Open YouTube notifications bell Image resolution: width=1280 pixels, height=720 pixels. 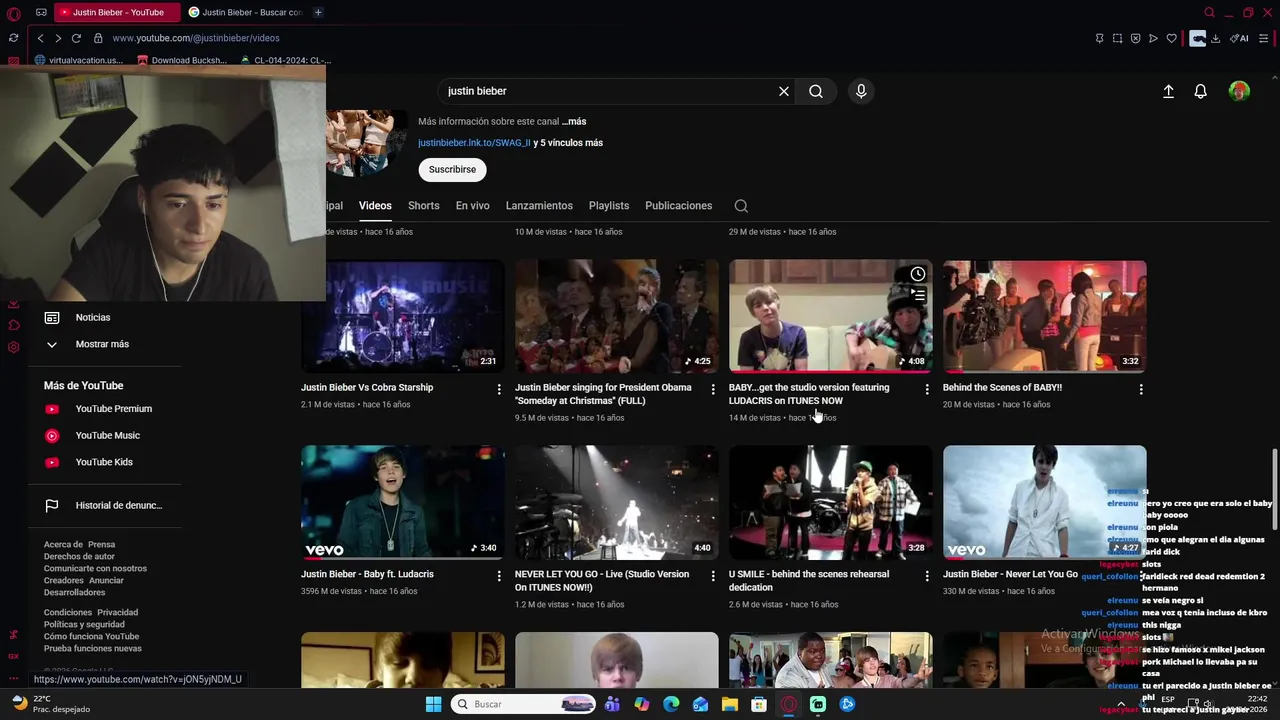pos(1201,91)
